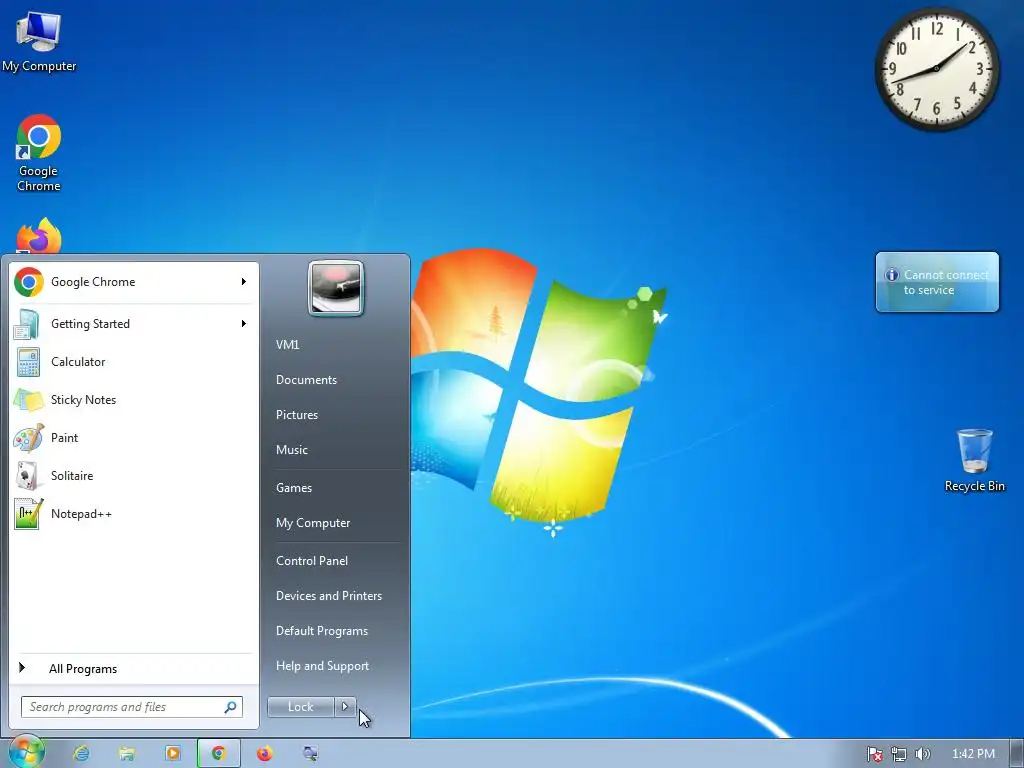Select the Firefox desktop shortcut

pos(39,236)
